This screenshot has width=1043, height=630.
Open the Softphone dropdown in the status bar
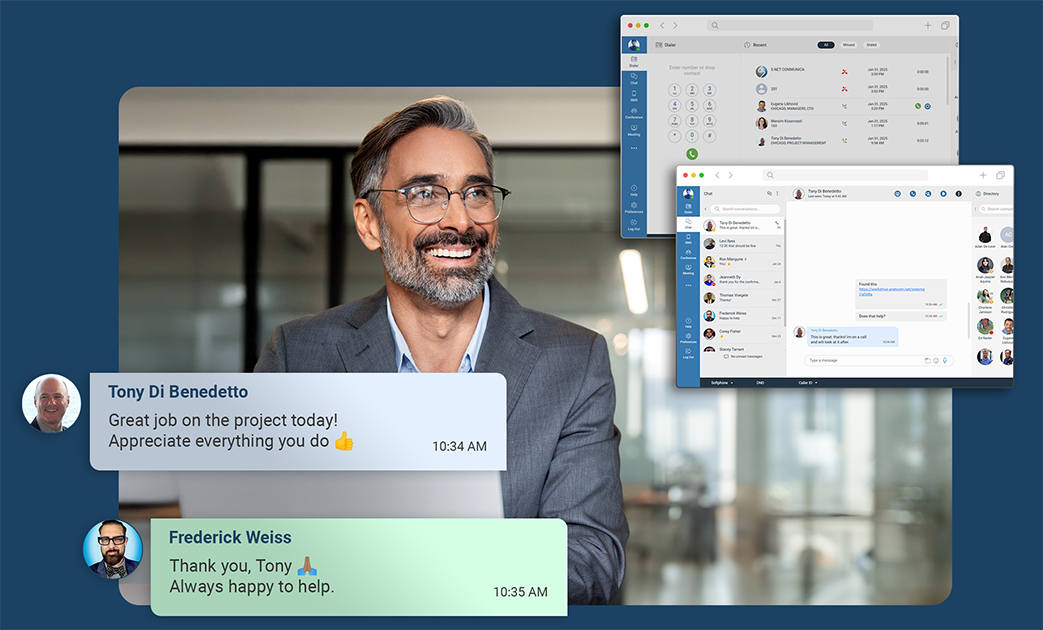[x=720, y=381]
